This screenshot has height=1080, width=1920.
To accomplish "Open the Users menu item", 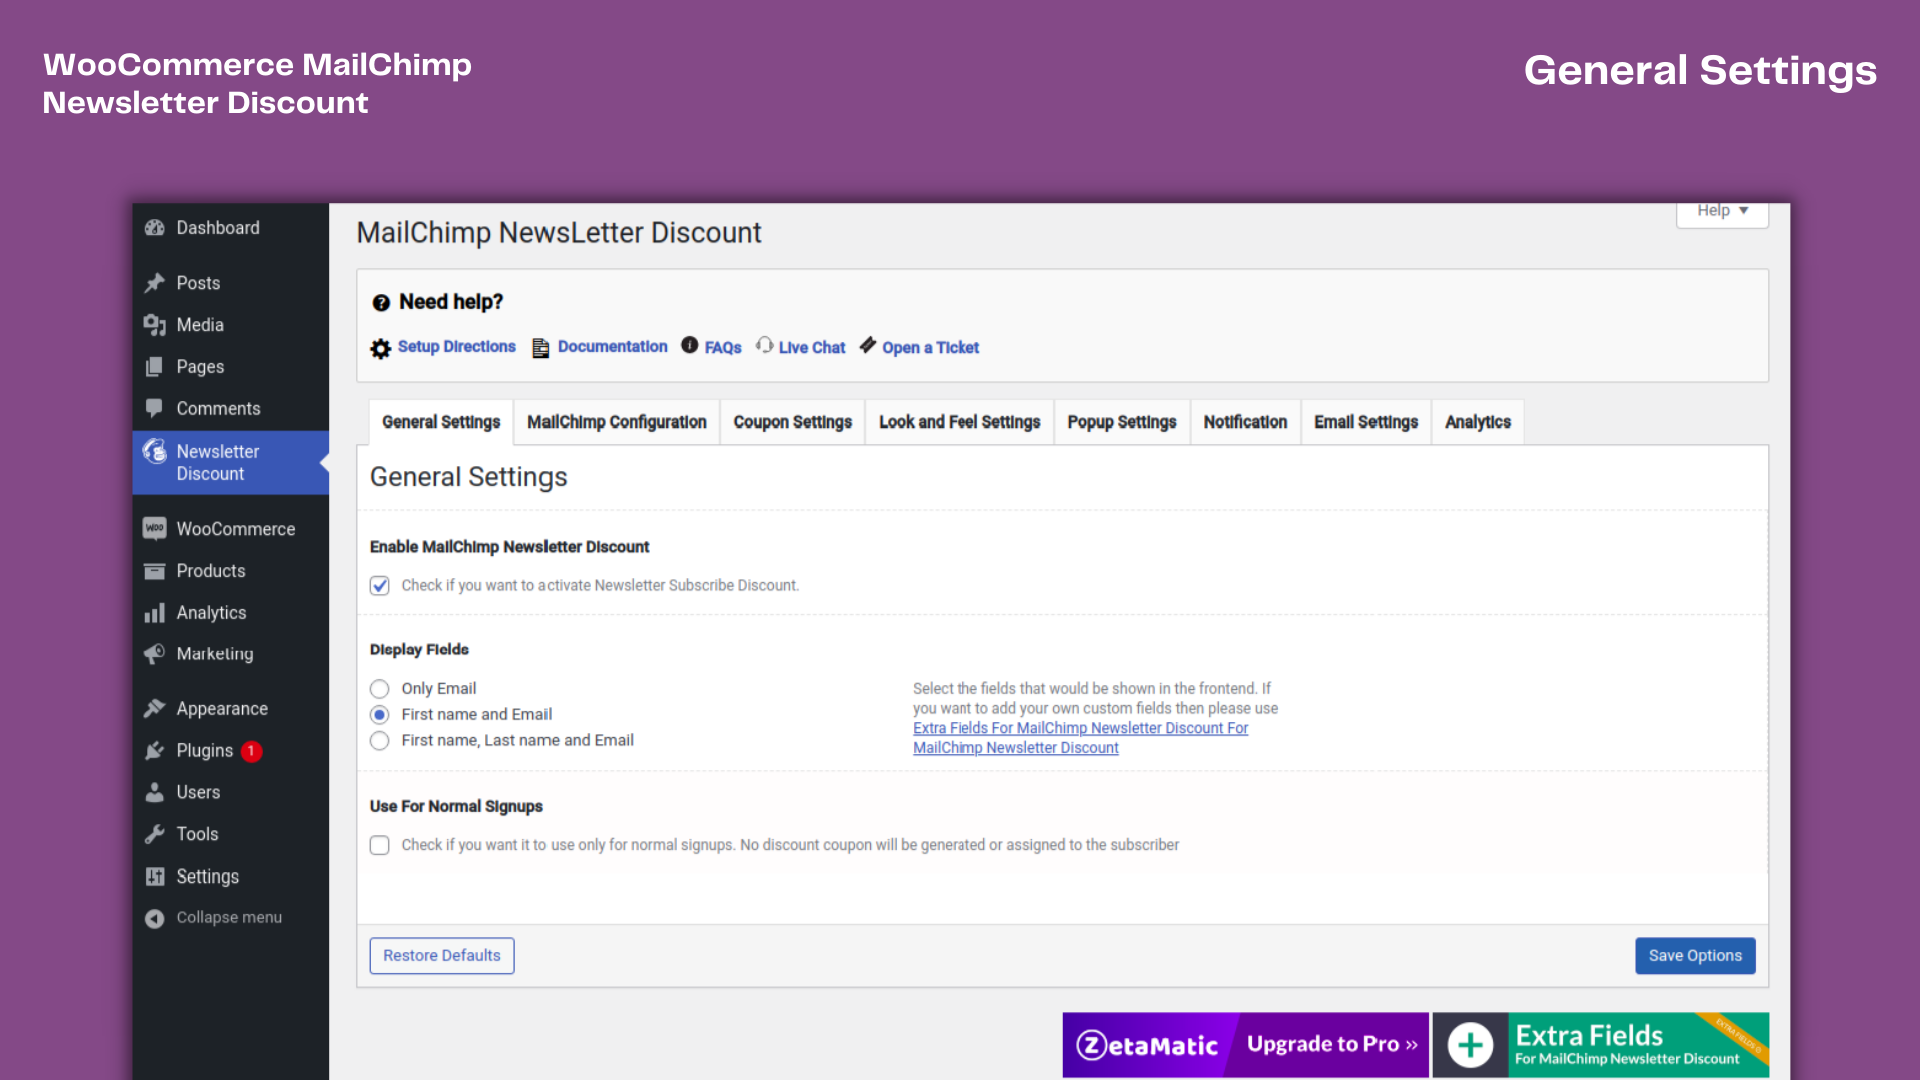I will 231,792.
